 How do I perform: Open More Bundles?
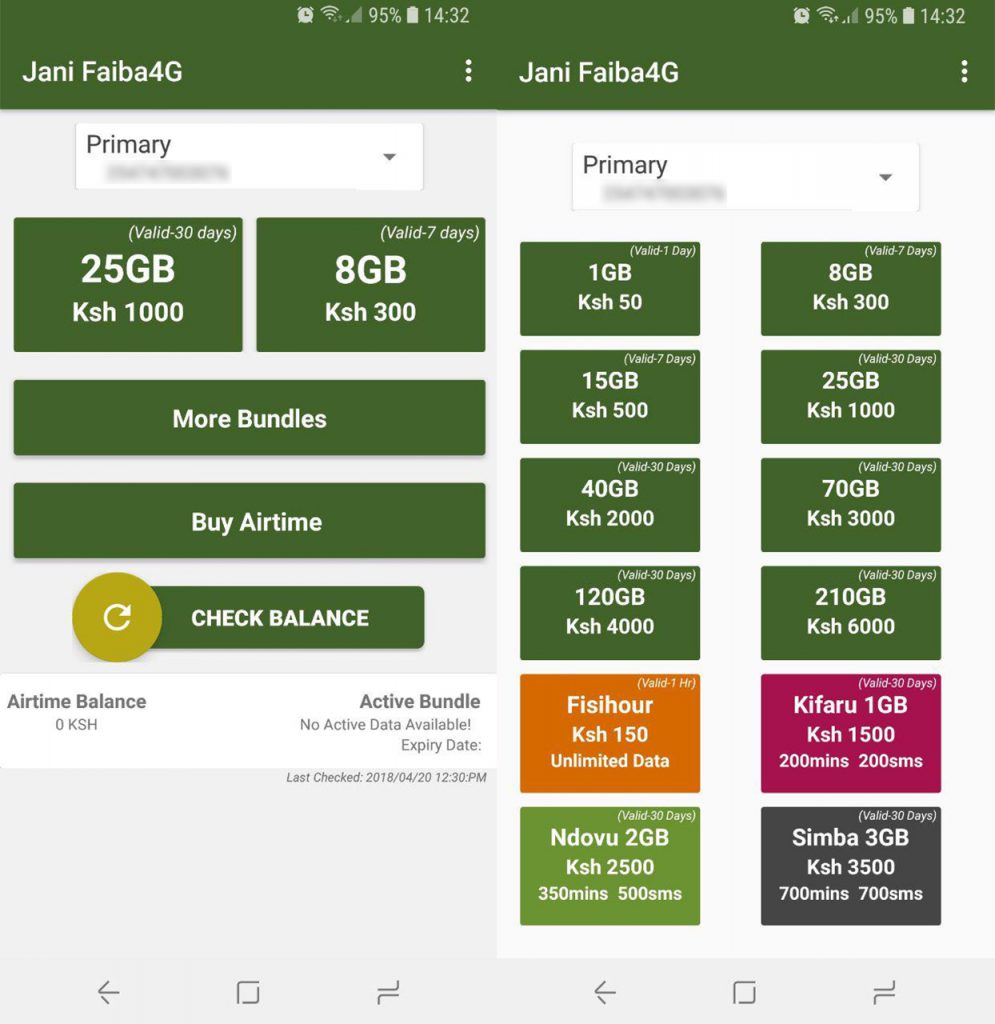[249, 418]
